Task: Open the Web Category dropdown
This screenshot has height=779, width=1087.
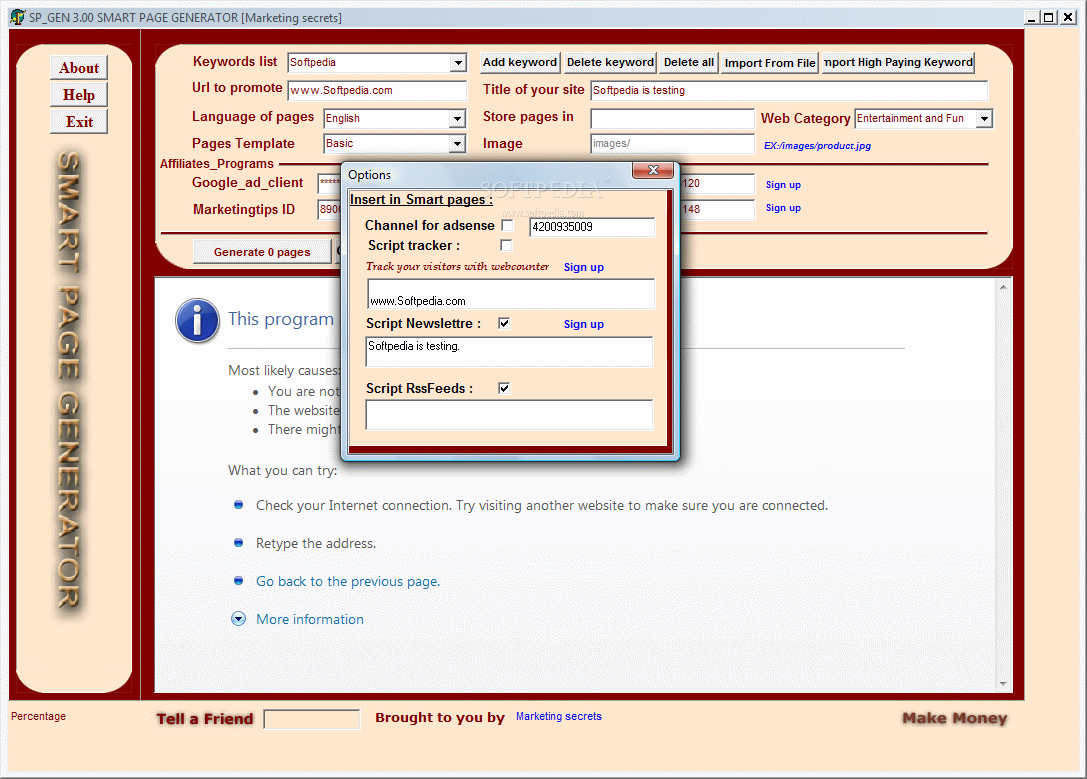Action: click(x=984, y=119)
